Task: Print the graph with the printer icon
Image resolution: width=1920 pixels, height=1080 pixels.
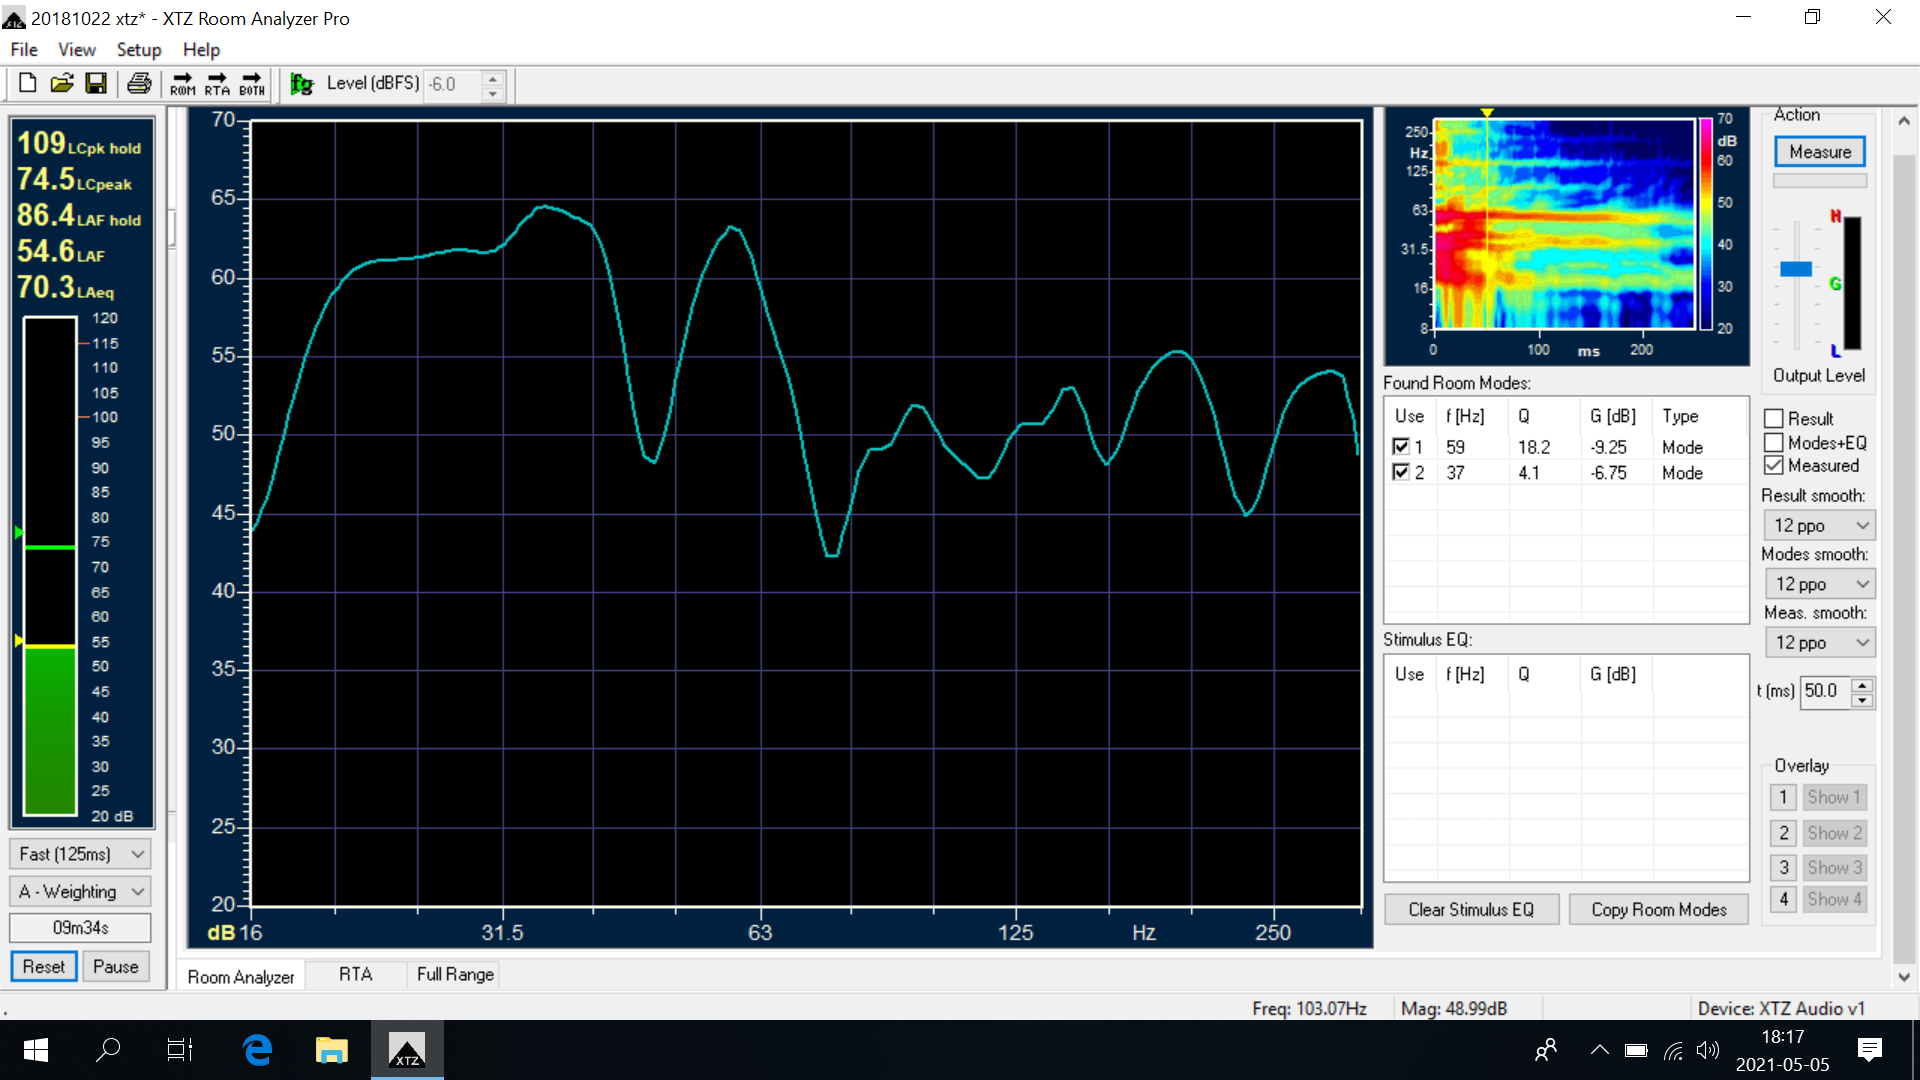Action: tap(139, 84)
